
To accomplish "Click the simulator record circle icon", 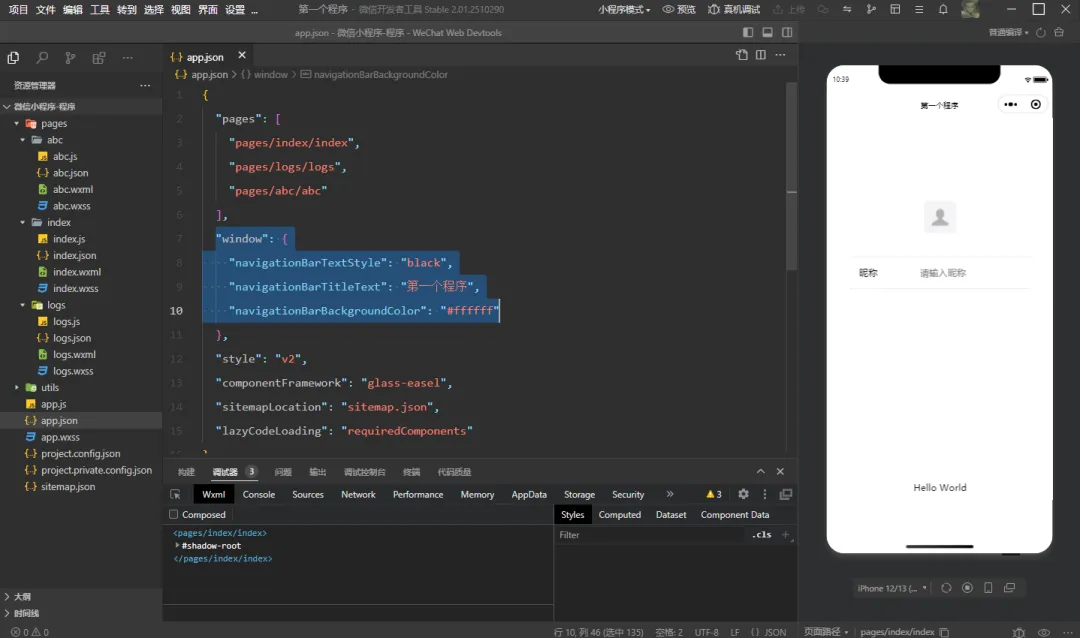I will 968,588.
